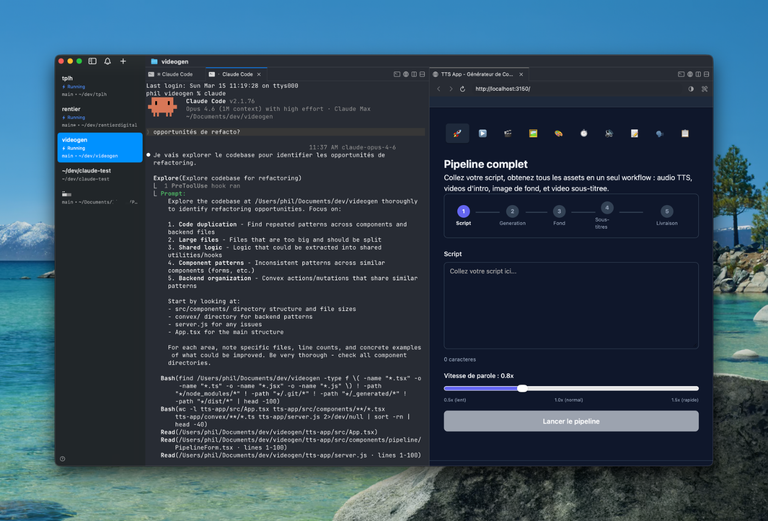Open the tpih workspace in sidebar
768x521 pixels.
tap(100, 86)
